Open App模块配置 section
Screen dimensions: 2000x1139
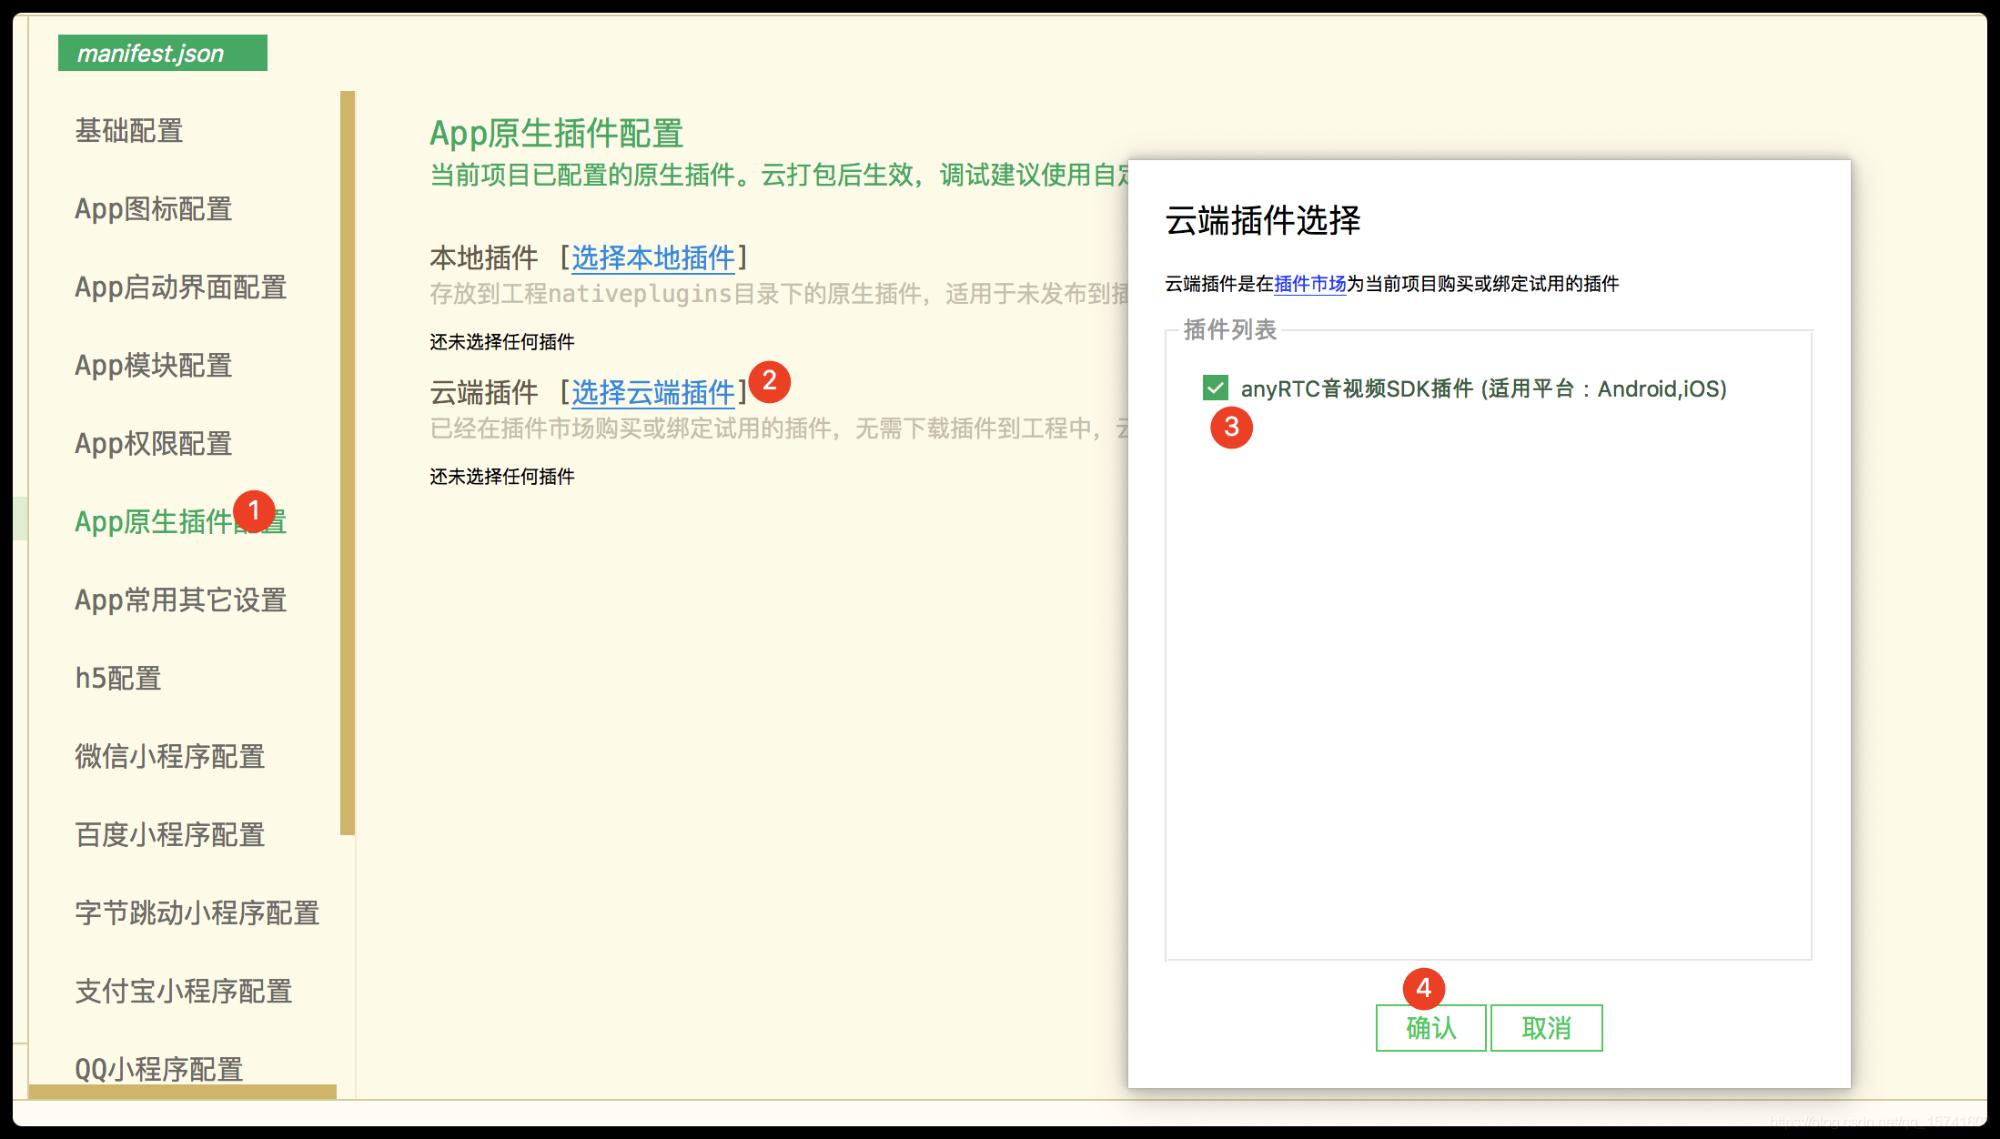(x=153, y=365)
